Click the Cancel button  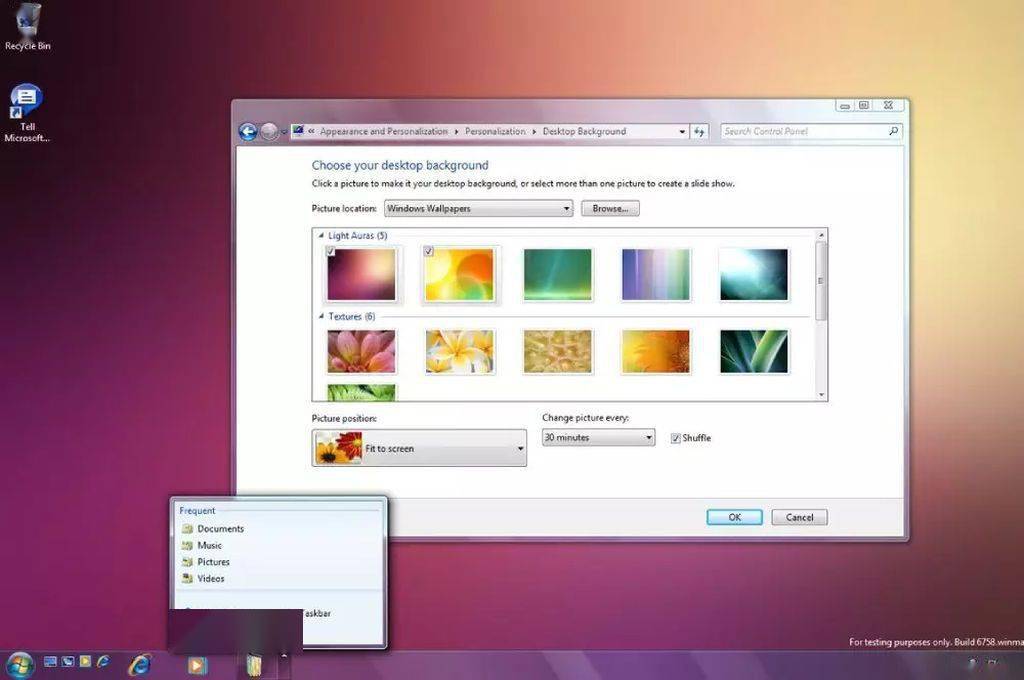pos(799,517)
